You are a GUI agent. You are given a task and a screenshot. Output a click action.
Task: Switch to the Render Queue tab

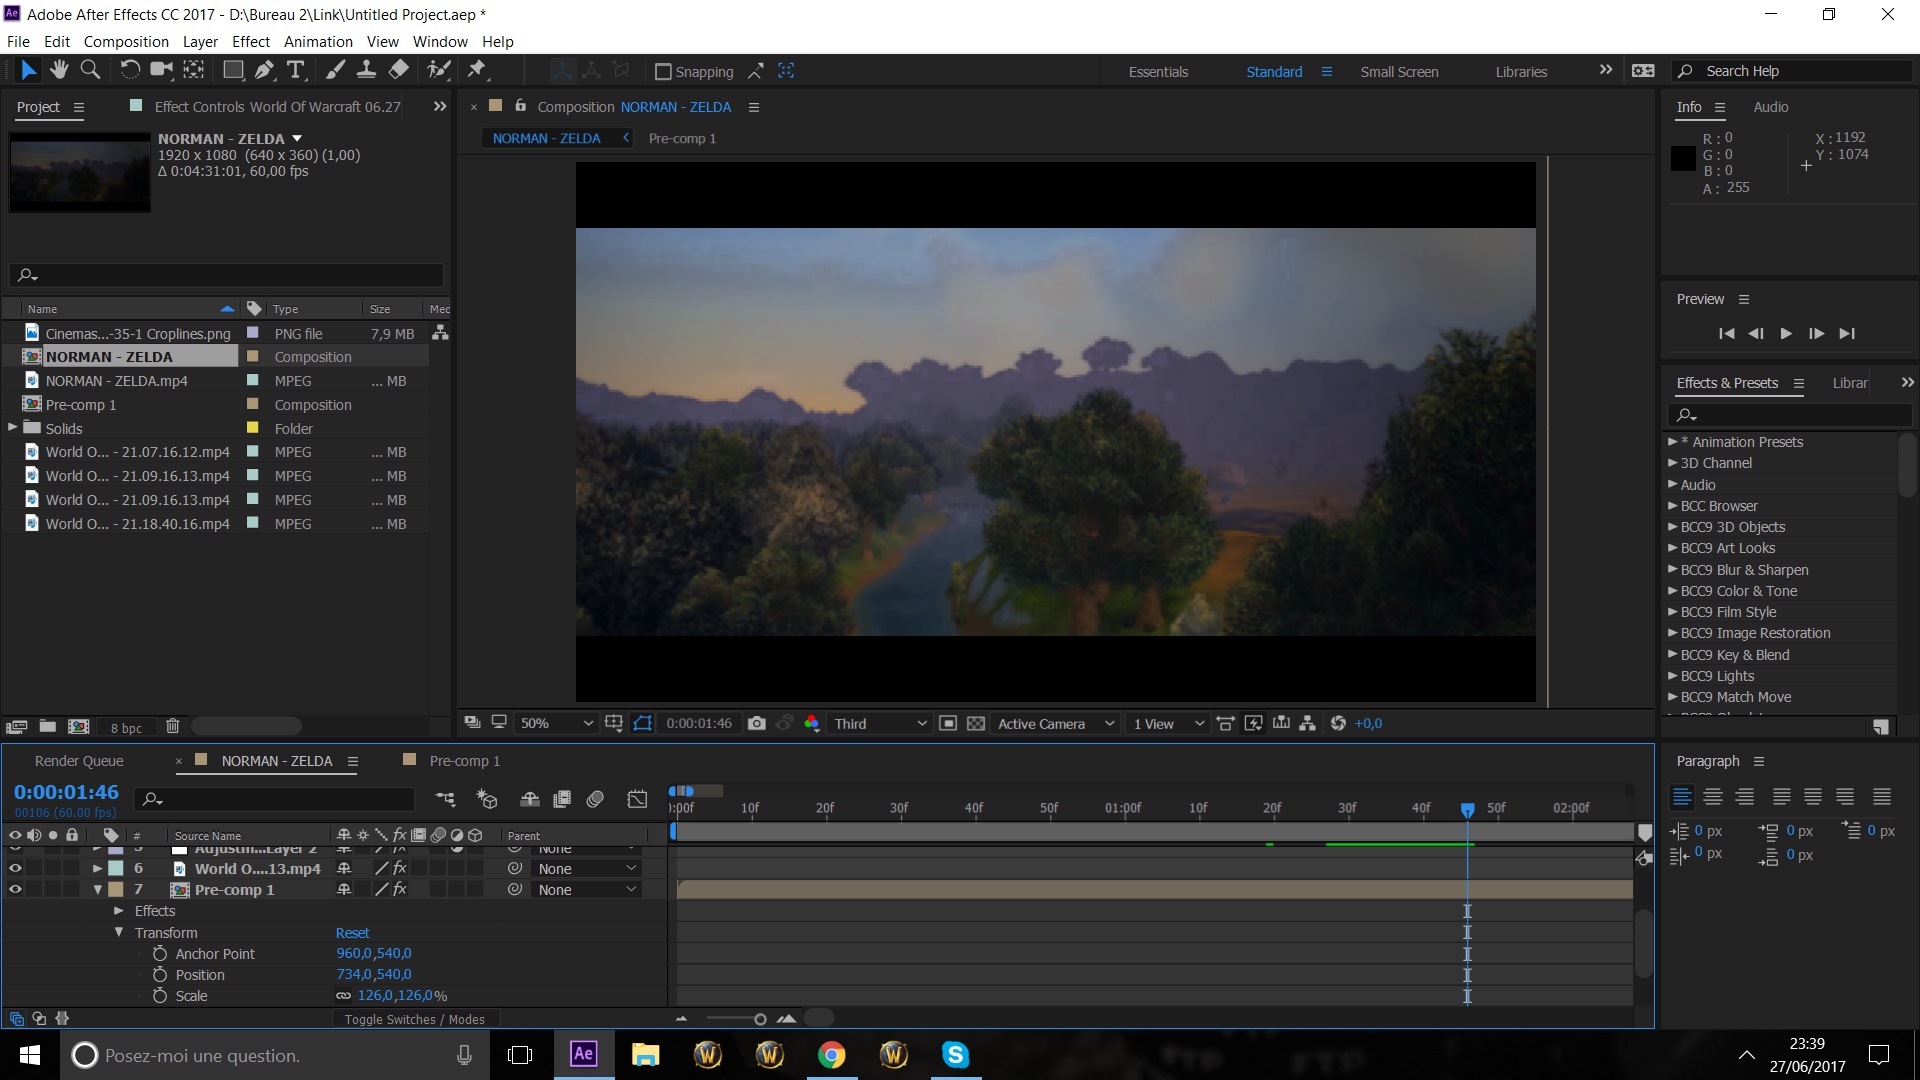[79, 761]
